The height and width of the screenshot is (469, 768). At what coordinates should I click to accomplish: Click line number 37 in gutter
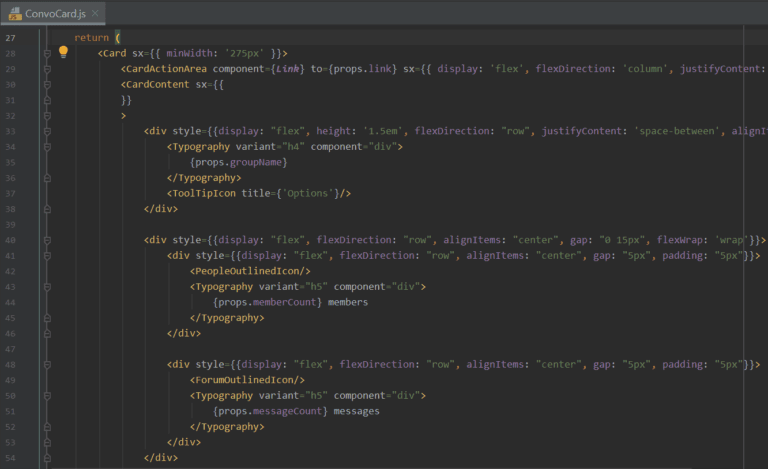pyautogui.click(x=10, y=193)
